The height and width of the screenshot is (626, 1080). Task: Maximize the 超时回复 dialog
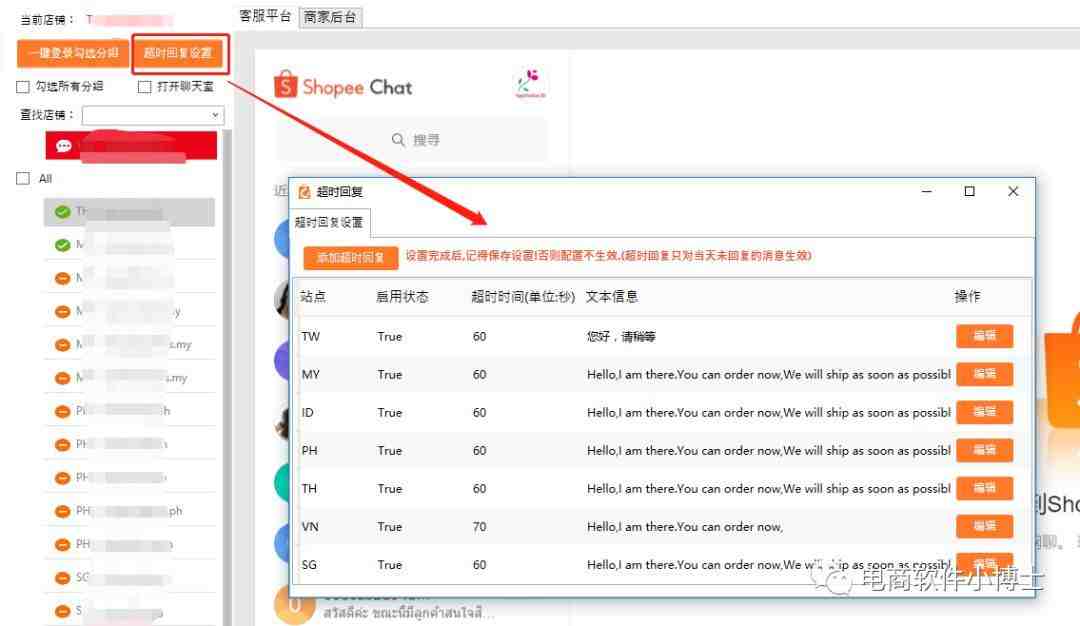(969, 191)
